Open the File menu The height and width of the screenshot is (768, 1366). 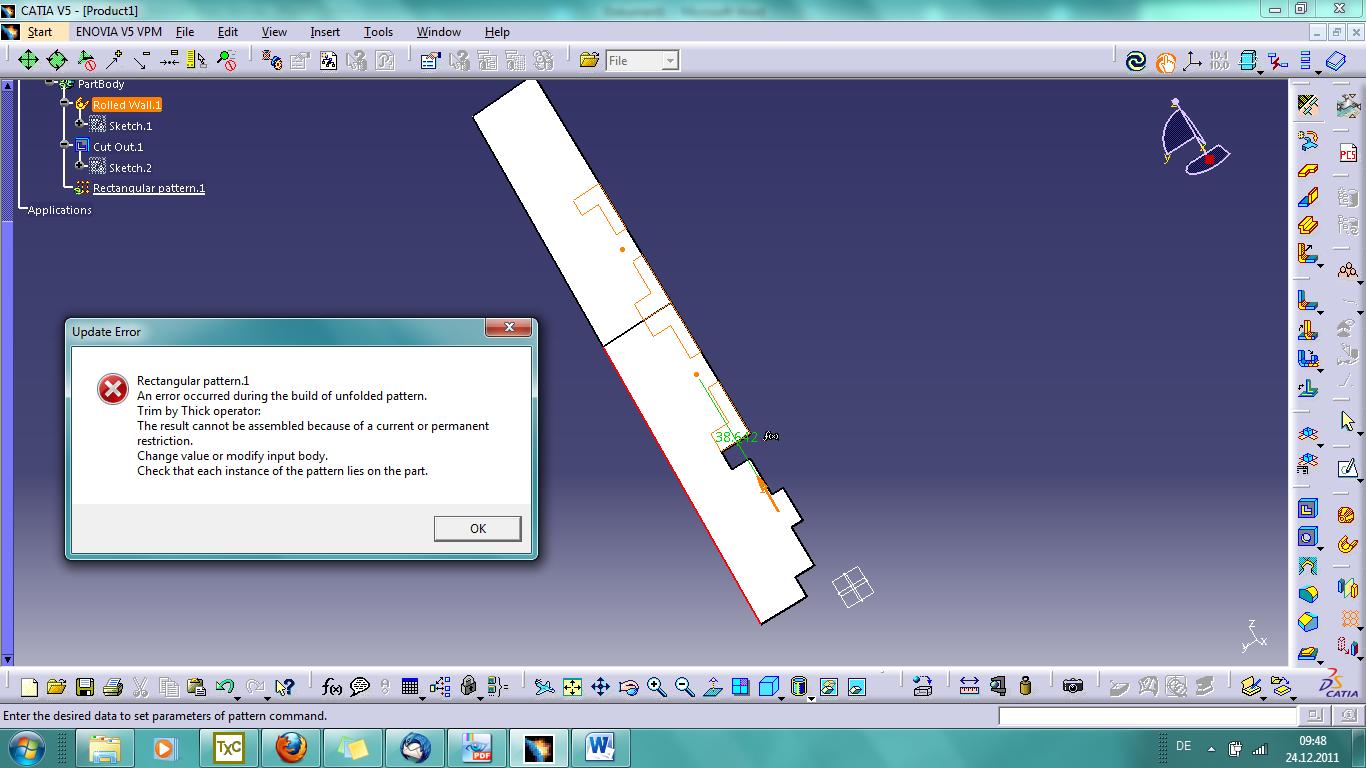point(185,32)
